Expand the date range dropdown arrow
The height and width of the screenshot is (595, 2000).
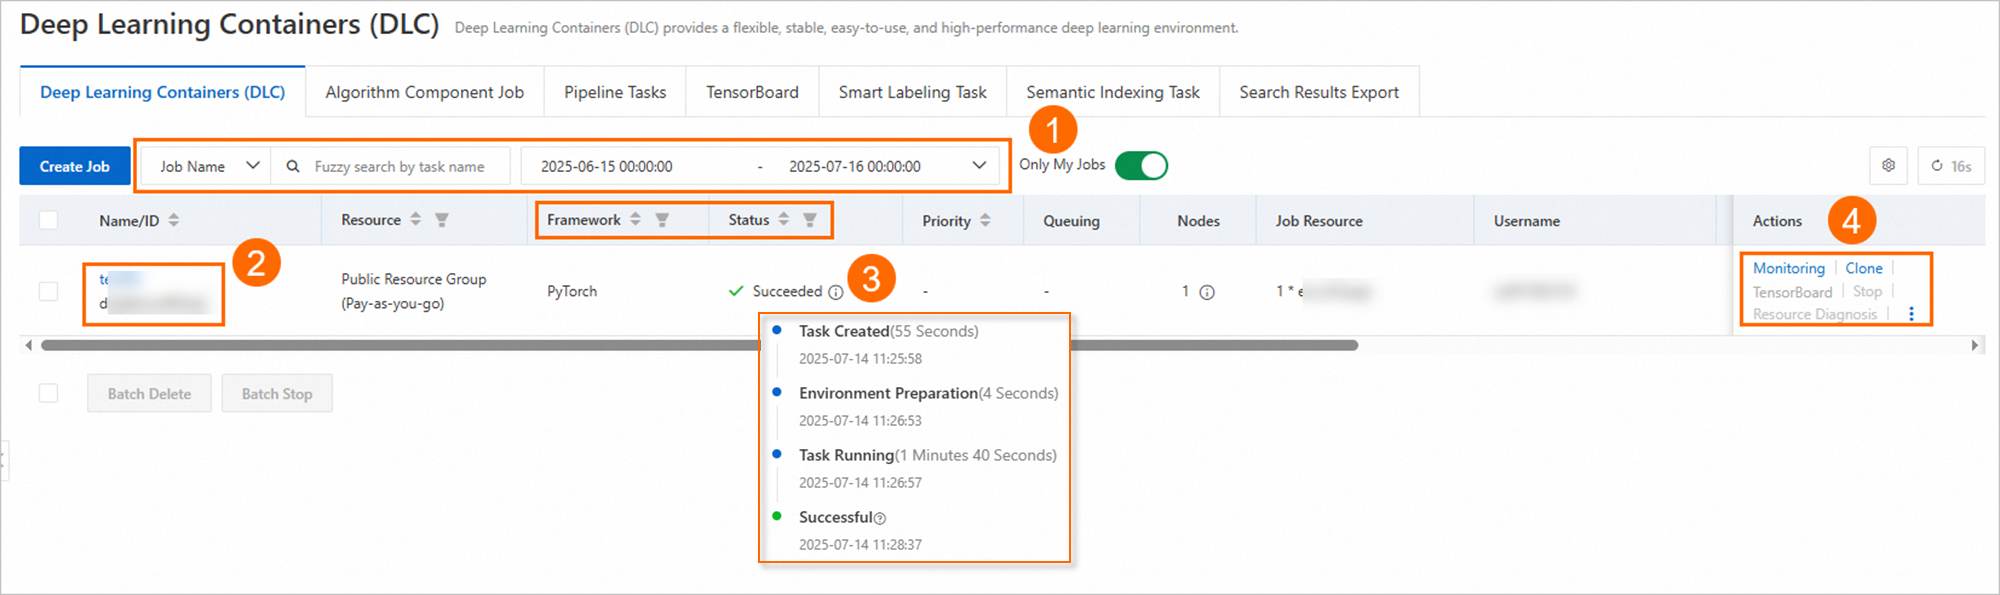point(979,166)
